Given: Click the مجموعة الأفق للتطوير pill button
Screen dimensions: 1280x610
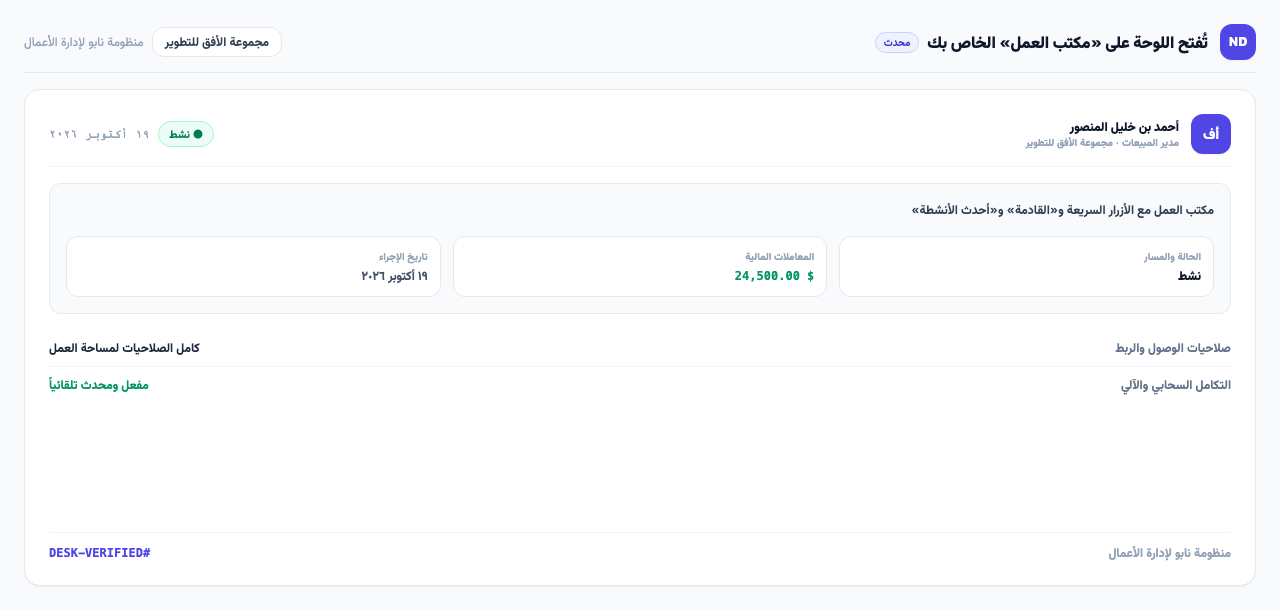Looking at the screenshot, I should click(217, 42).
